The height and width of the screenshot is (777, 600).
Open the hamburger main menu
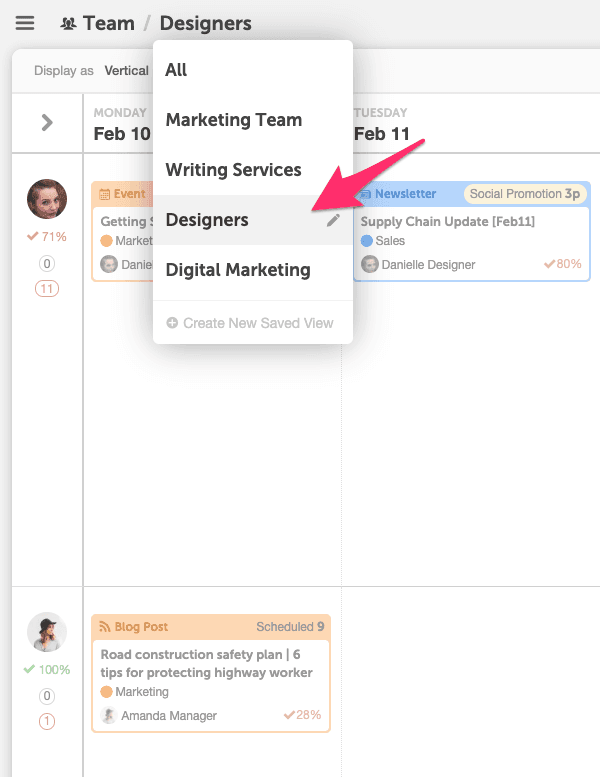point(25,23)
